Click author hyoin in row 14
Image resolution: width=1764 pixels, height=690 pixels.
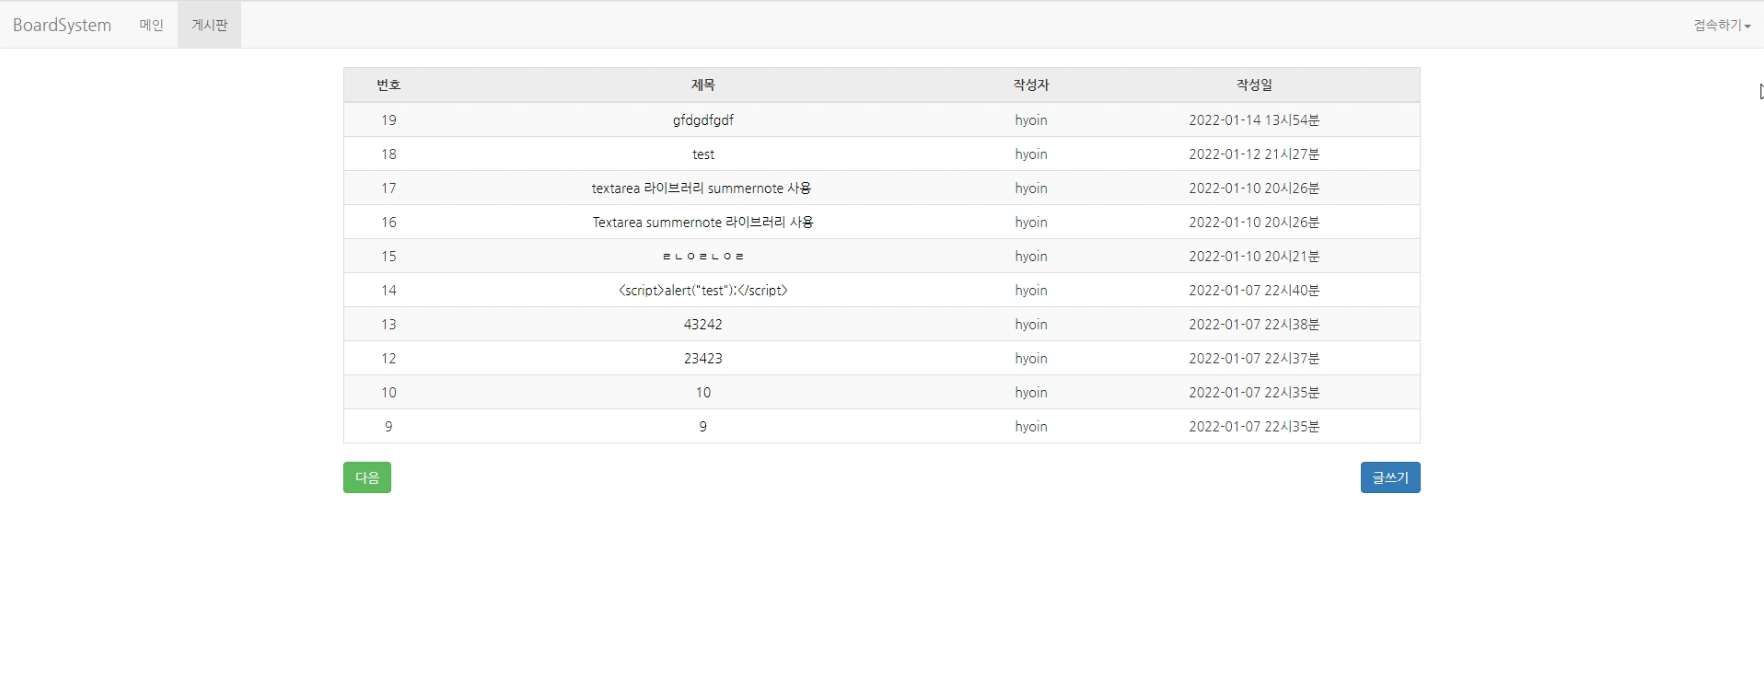tap(1031, 290)
